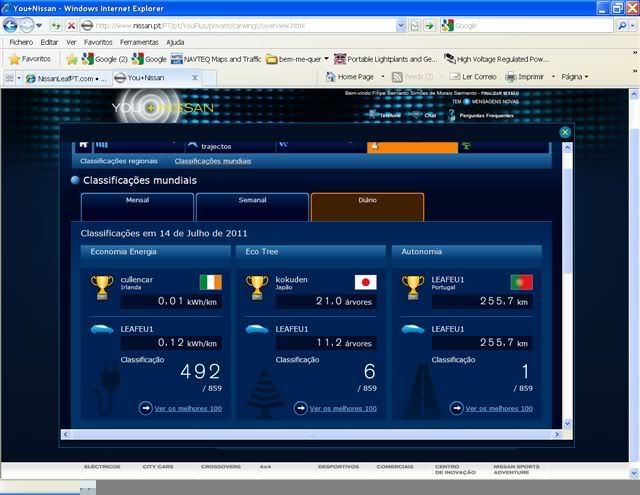Select the orange highlighted rankings tab
Screen dimensions: 640x495
click(412, 147)
